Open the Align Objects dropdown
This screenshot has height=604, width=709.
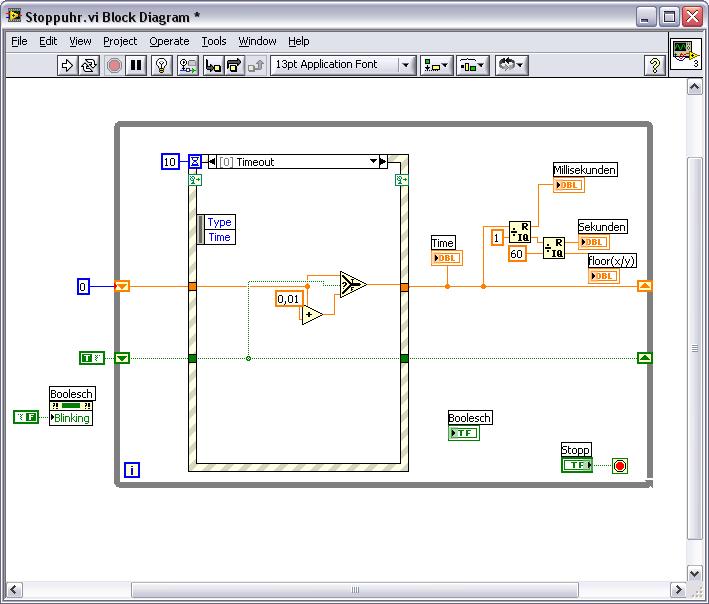(x=436, y=65)
